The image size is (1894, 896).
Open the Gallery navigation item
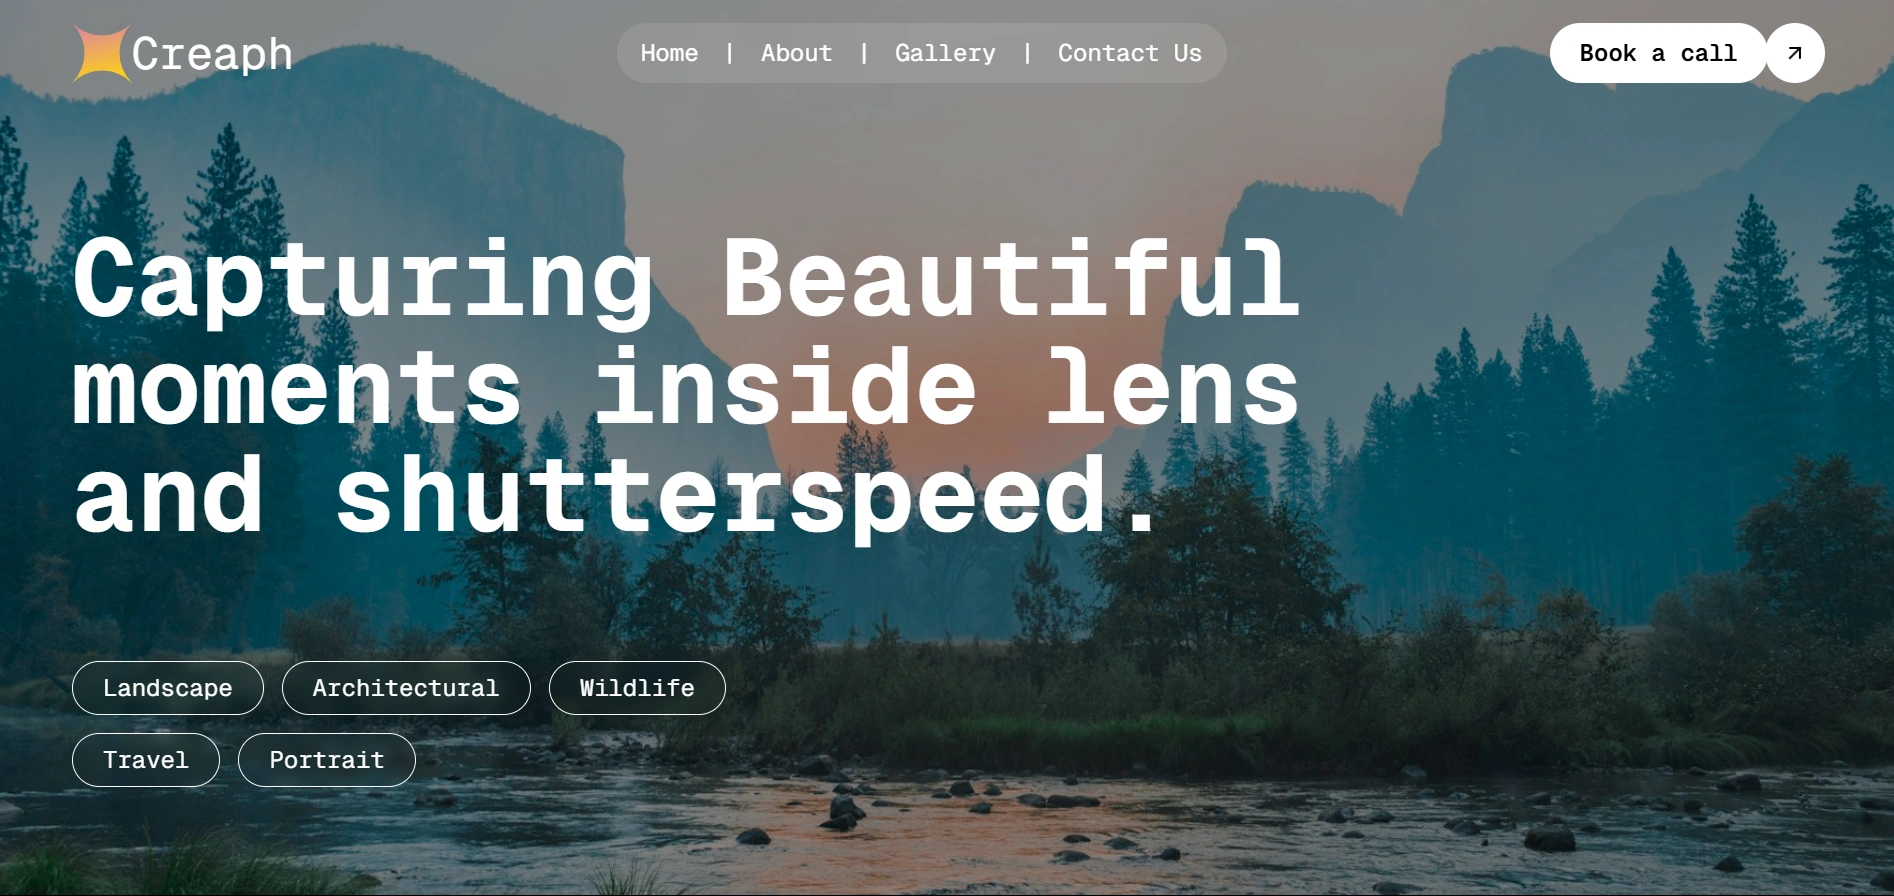(945, 54)
